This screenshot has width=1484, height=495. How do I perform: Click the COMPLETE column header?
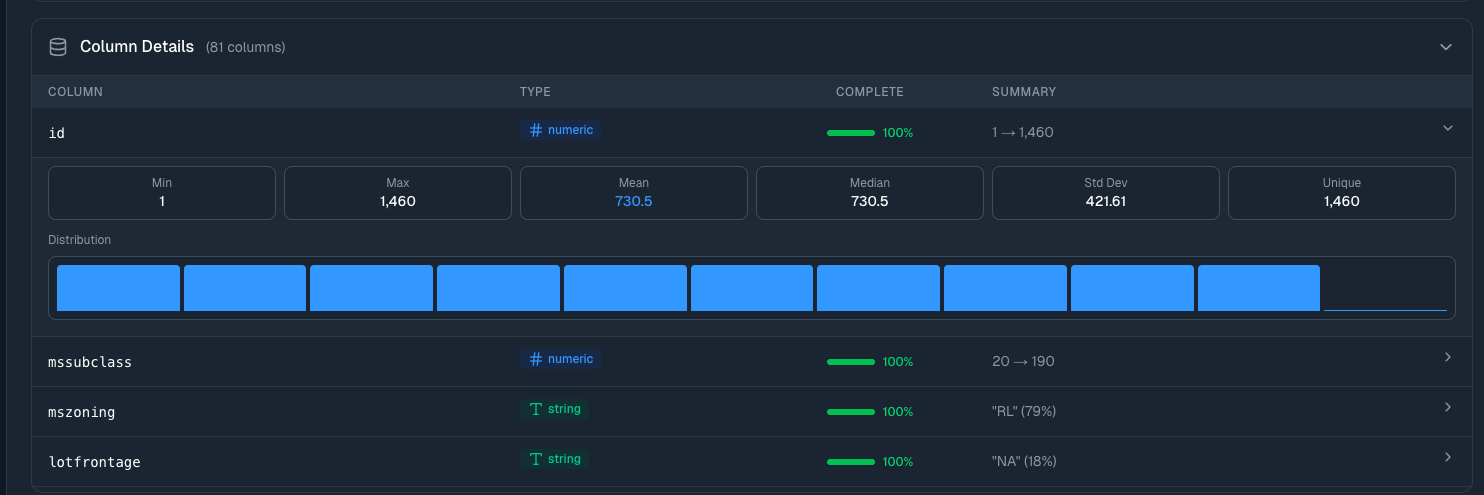click(869, 92)
